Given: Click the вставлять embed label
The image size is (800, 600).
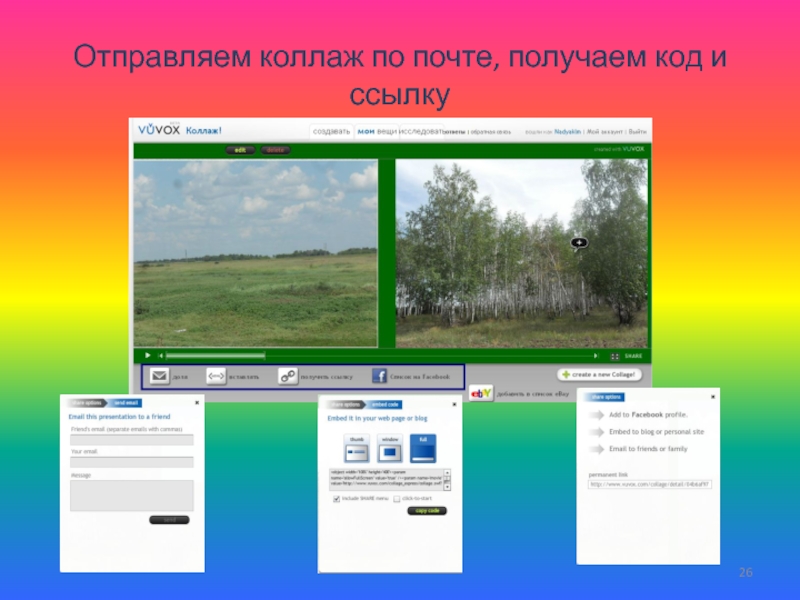Looking at the screenshot, I should (244, 377).
